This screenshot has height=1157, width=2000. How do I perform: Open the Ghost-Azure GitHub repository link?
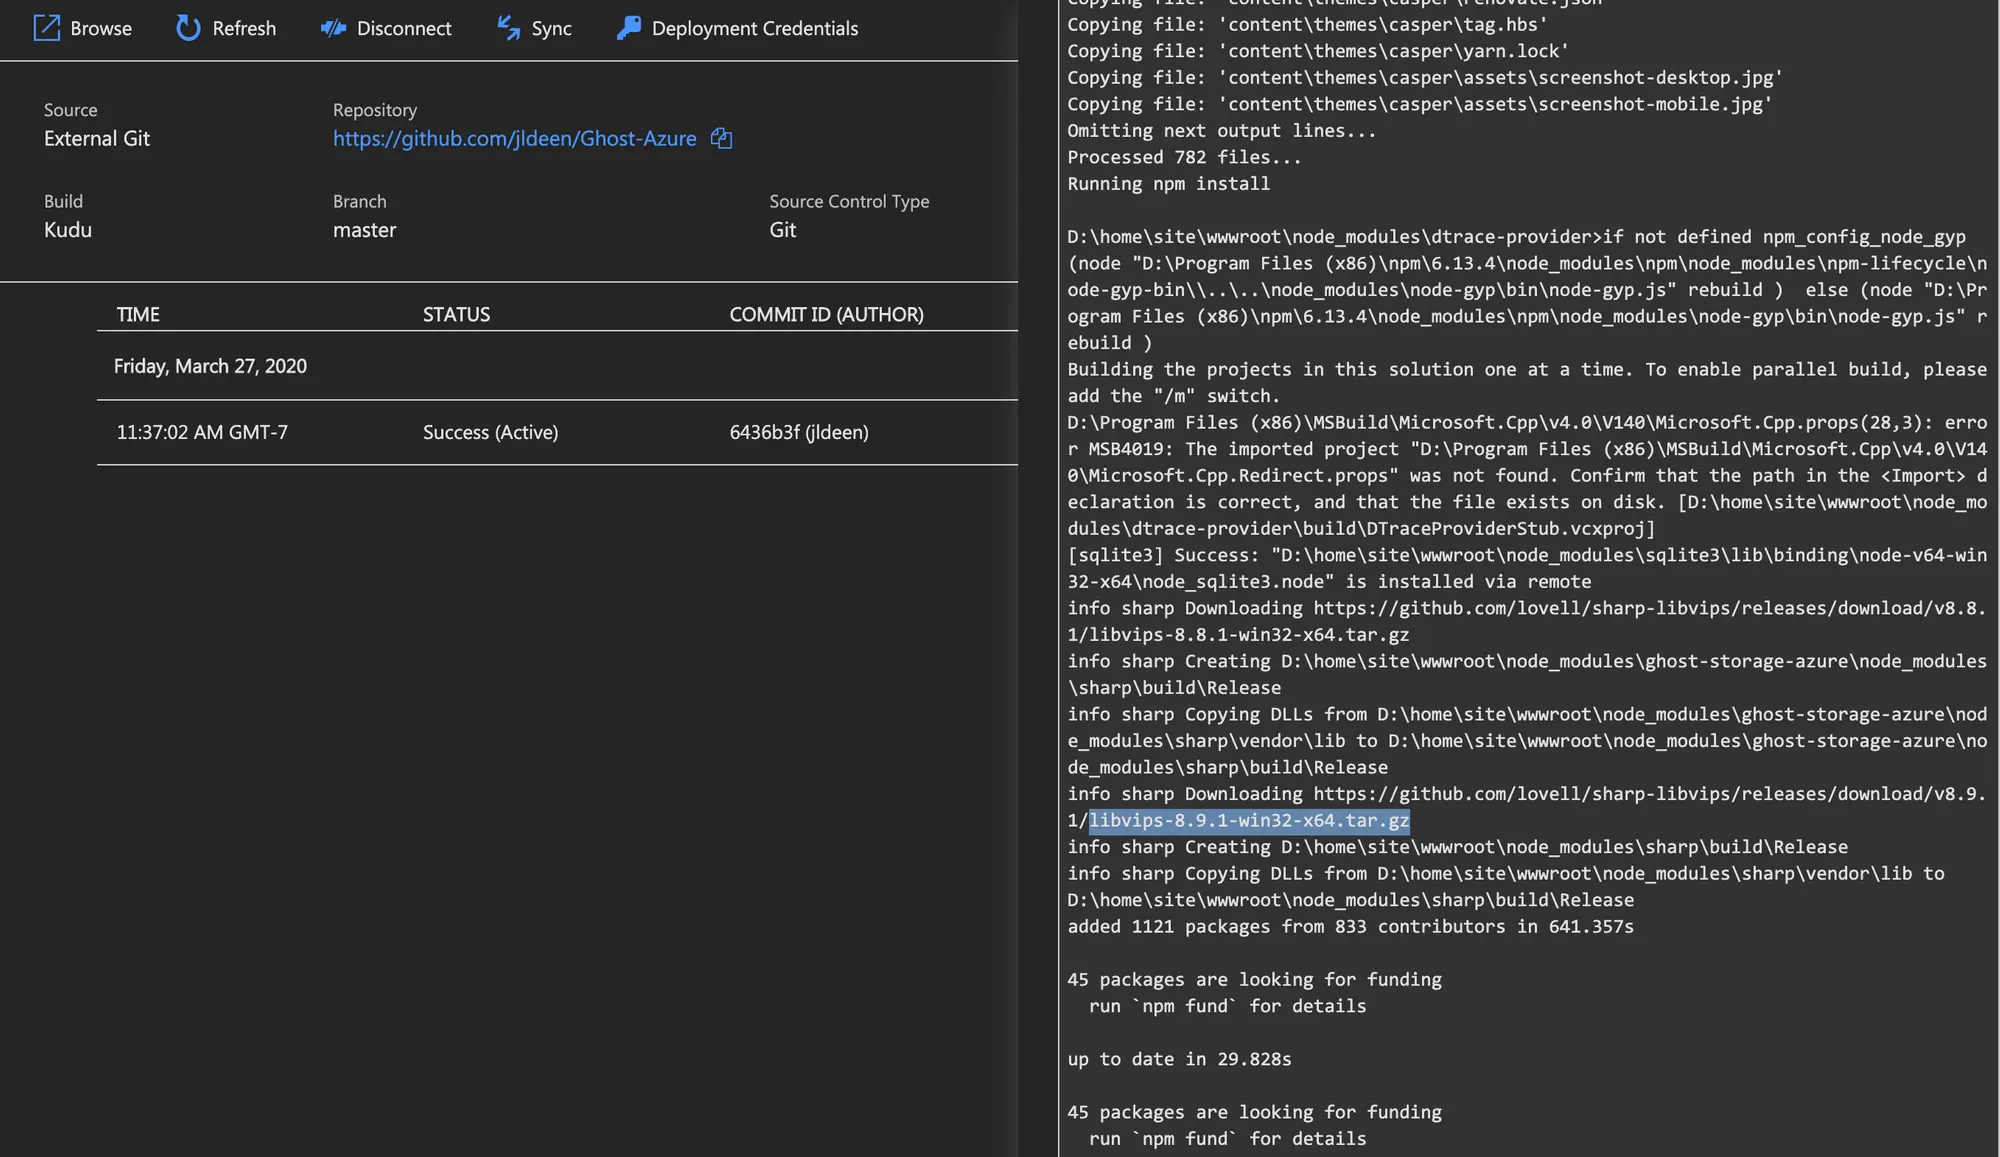click(514, 138)
